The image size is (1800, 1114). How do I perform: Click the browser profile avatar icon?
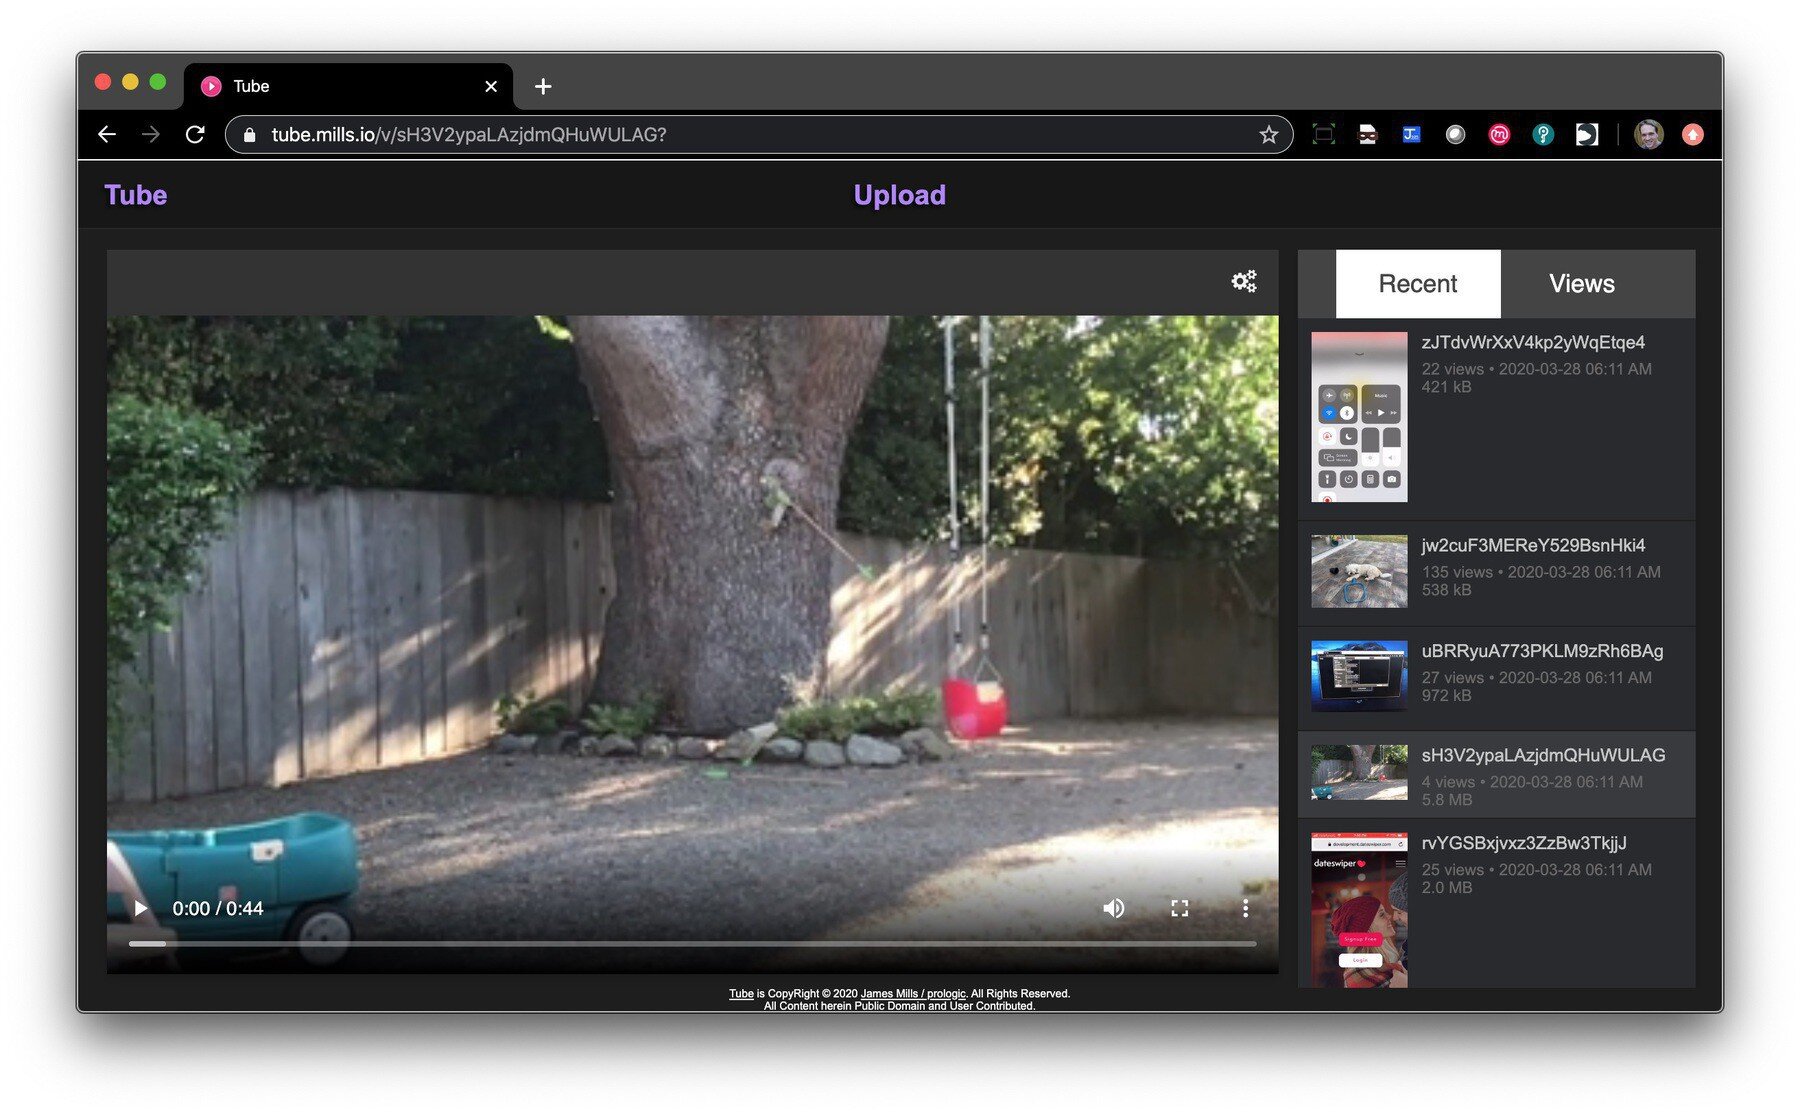1648,135
